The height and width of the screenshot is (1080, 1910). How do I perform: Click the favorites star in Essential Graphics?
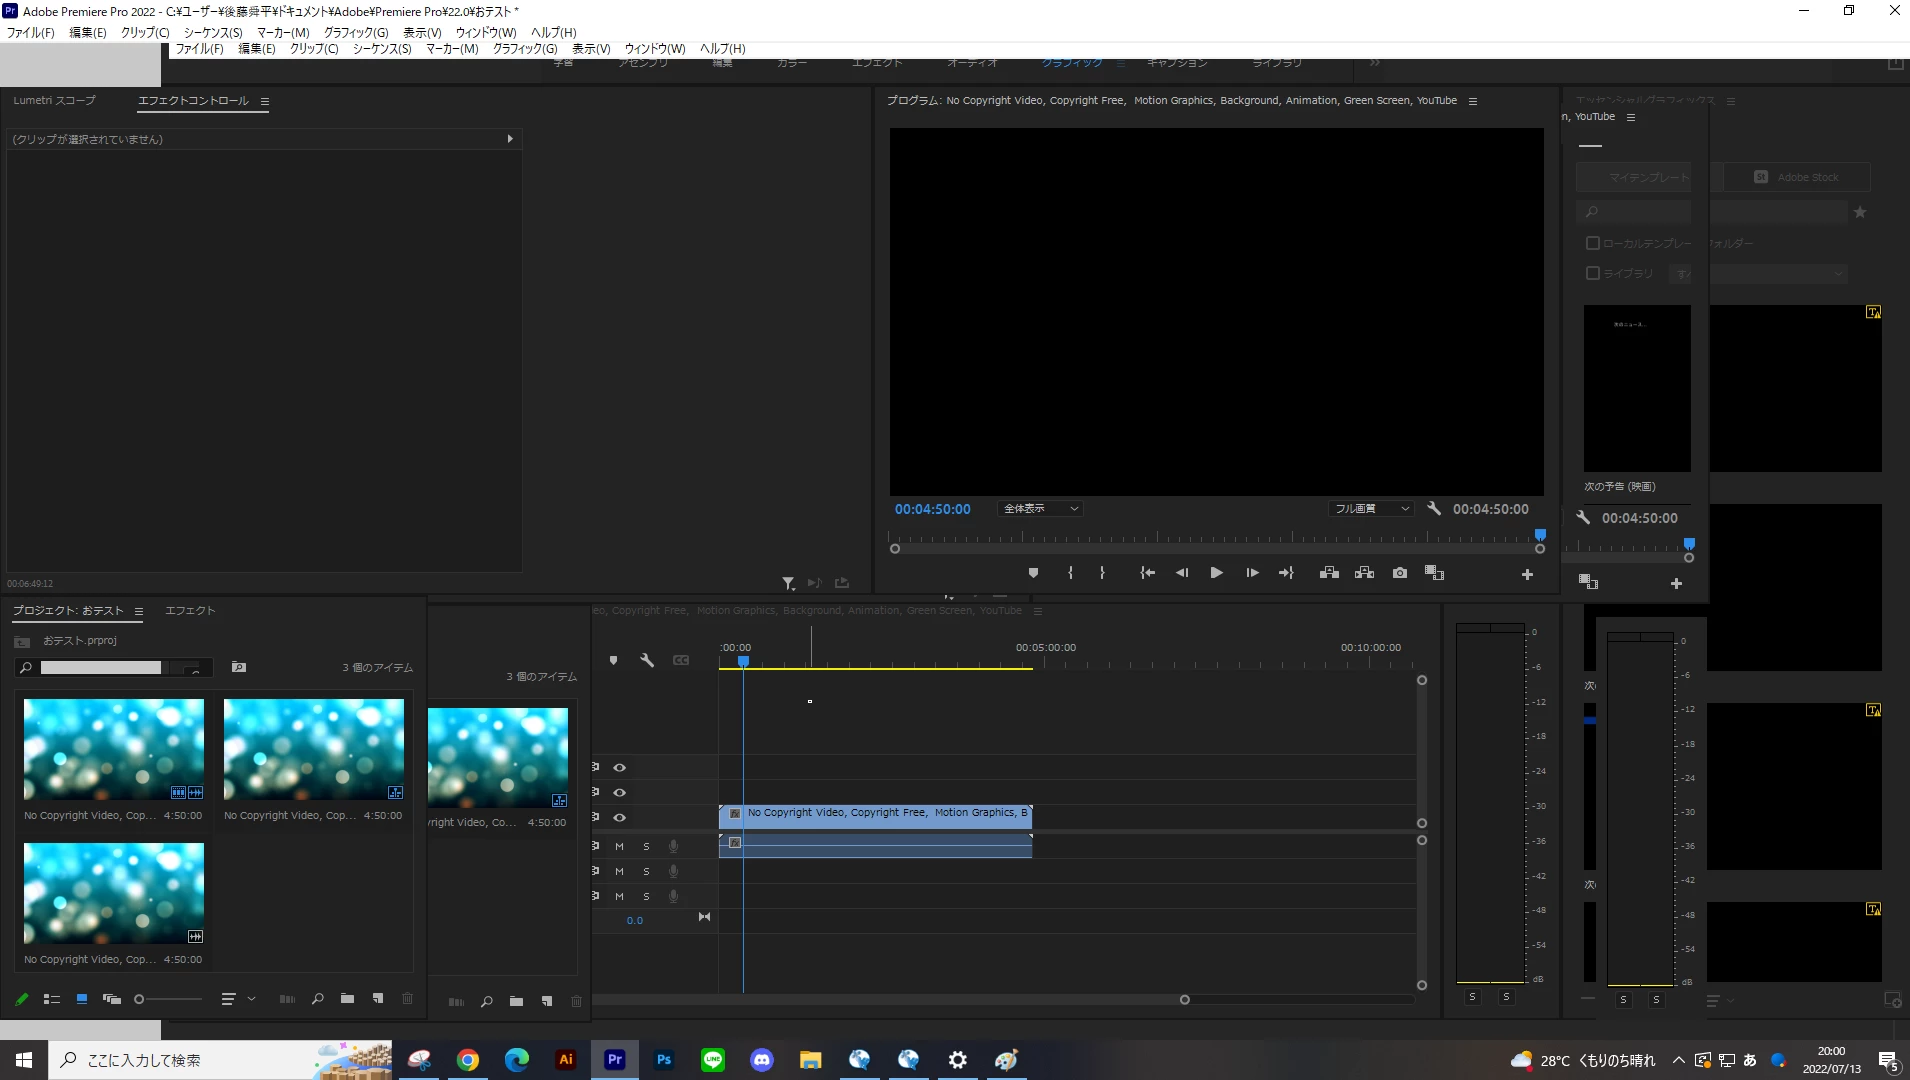coord(1860,212)
